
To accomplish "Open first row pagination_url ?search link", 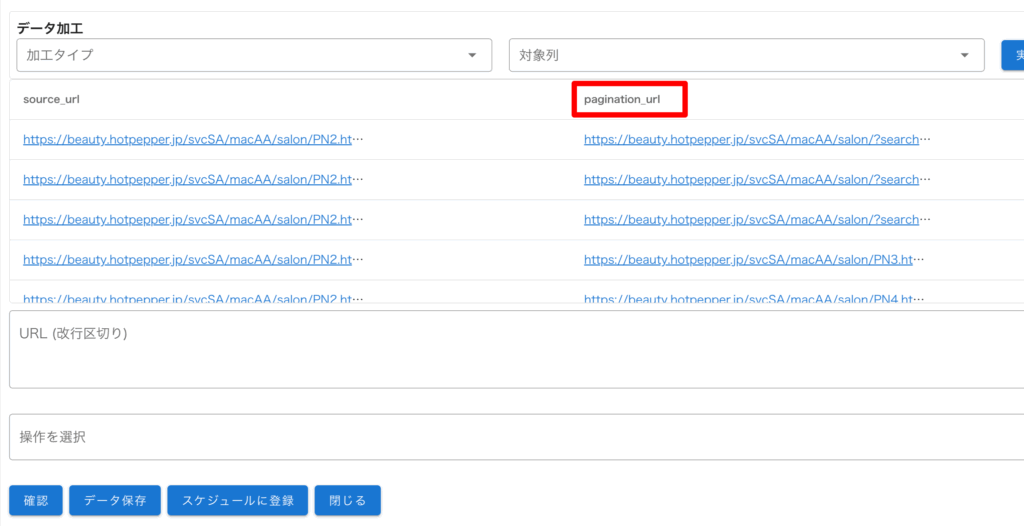I will pos(756,139).
